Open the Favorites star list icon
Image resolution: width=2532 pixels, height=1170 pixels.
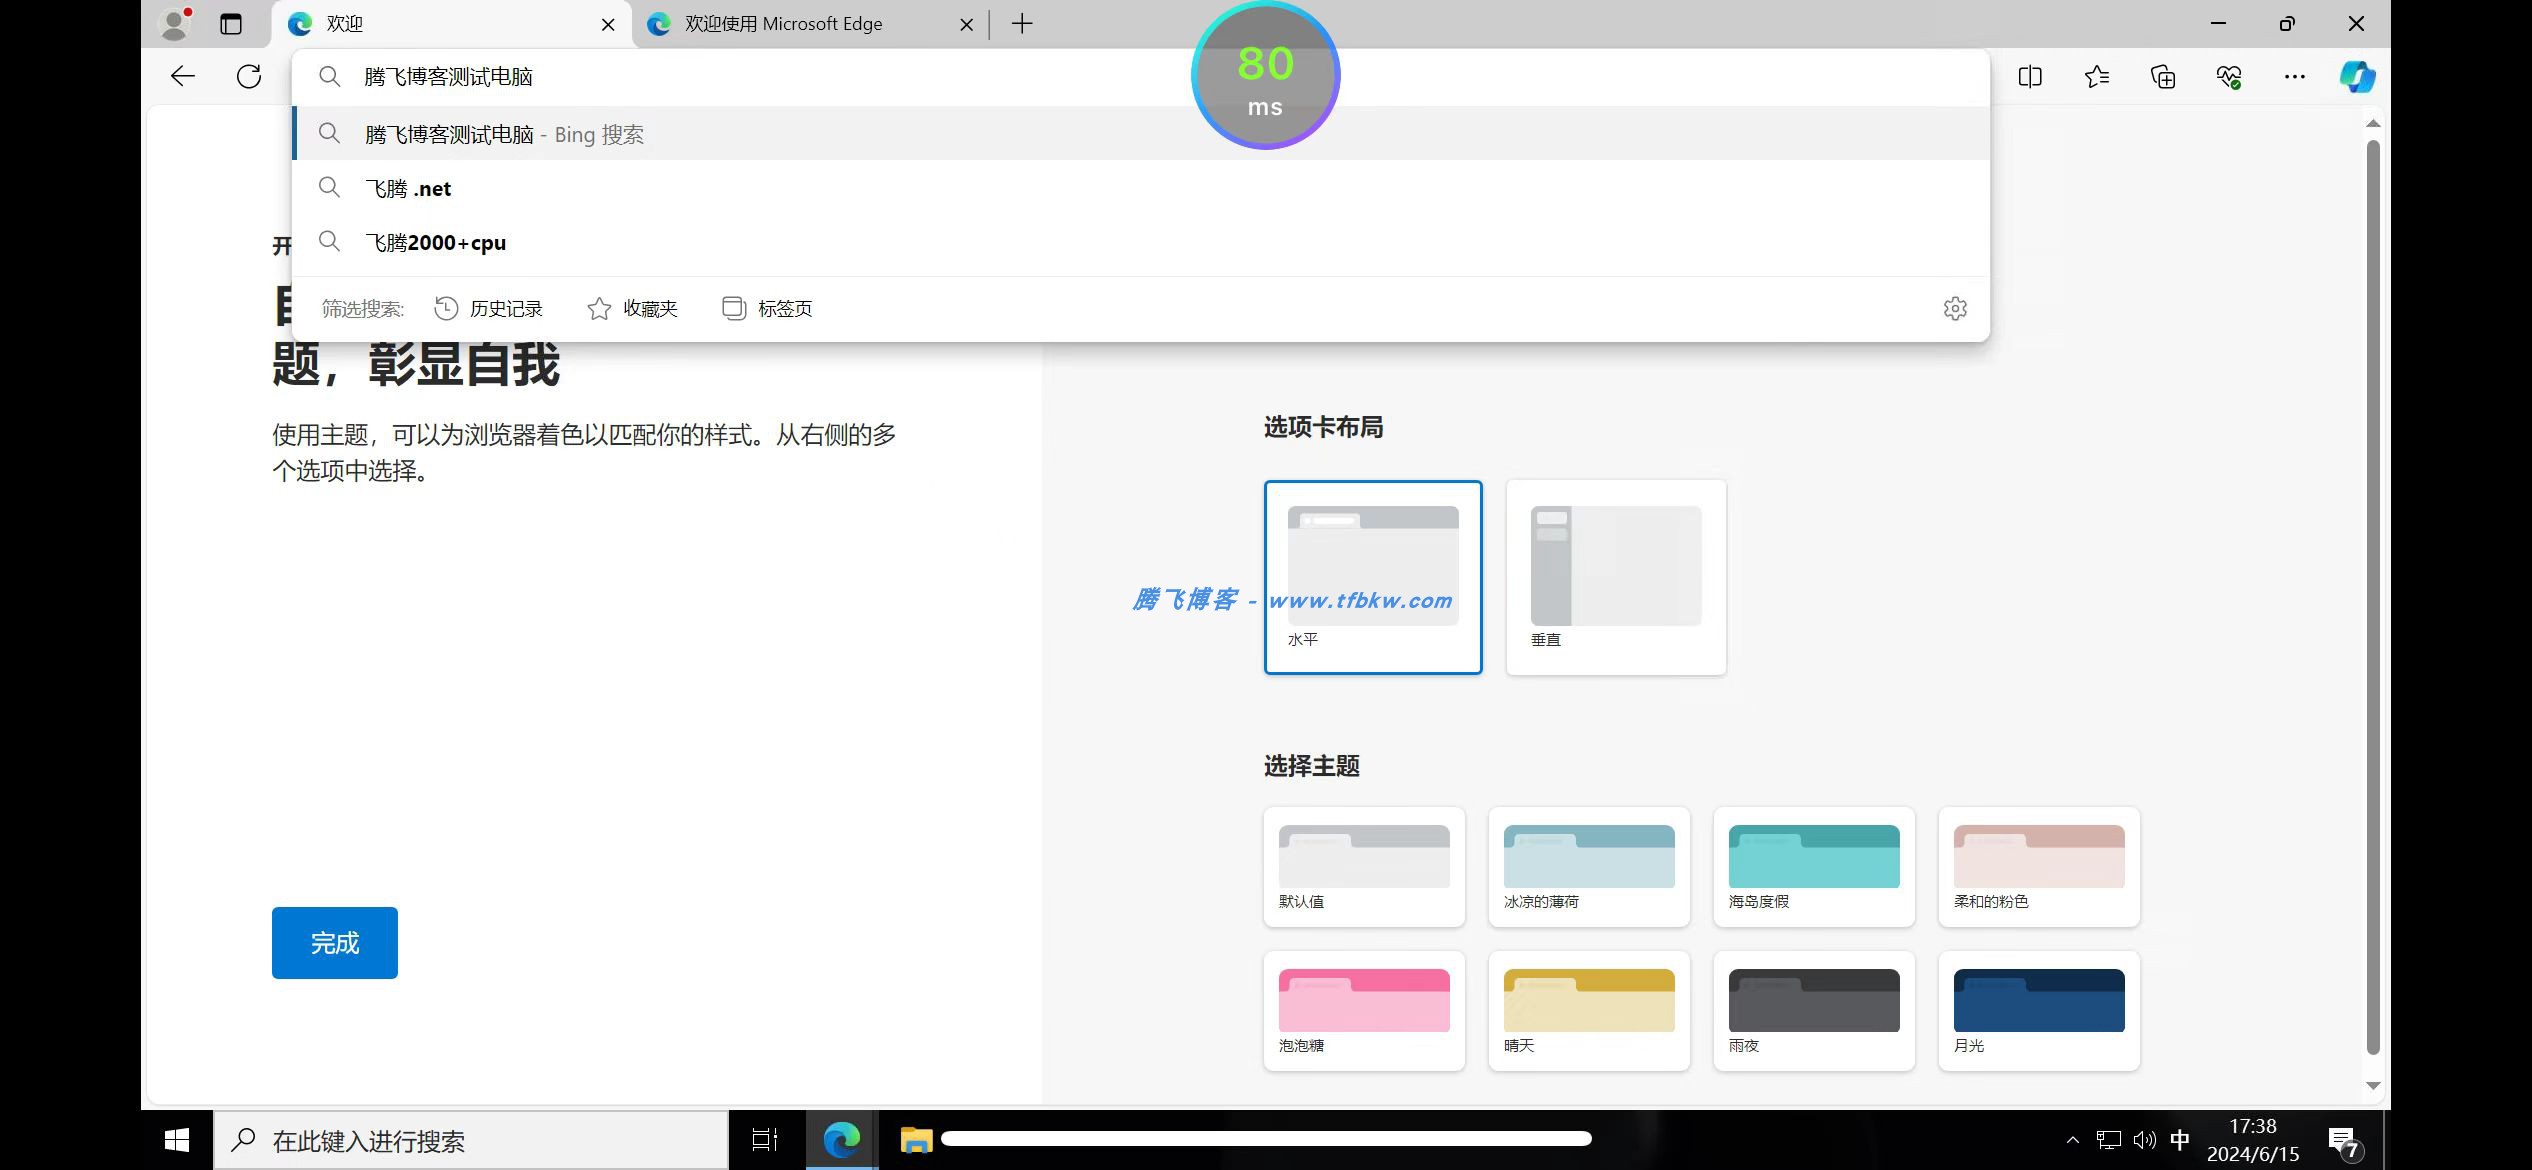coord(2097,77)
